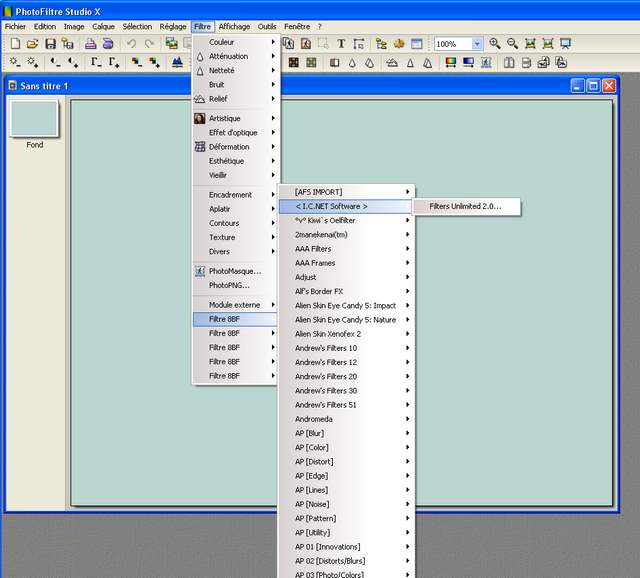Image resolution: width=640 pixels, height=578 pixels.
Task: Open the Réglage menu
Action: click(x=173, y=27)
